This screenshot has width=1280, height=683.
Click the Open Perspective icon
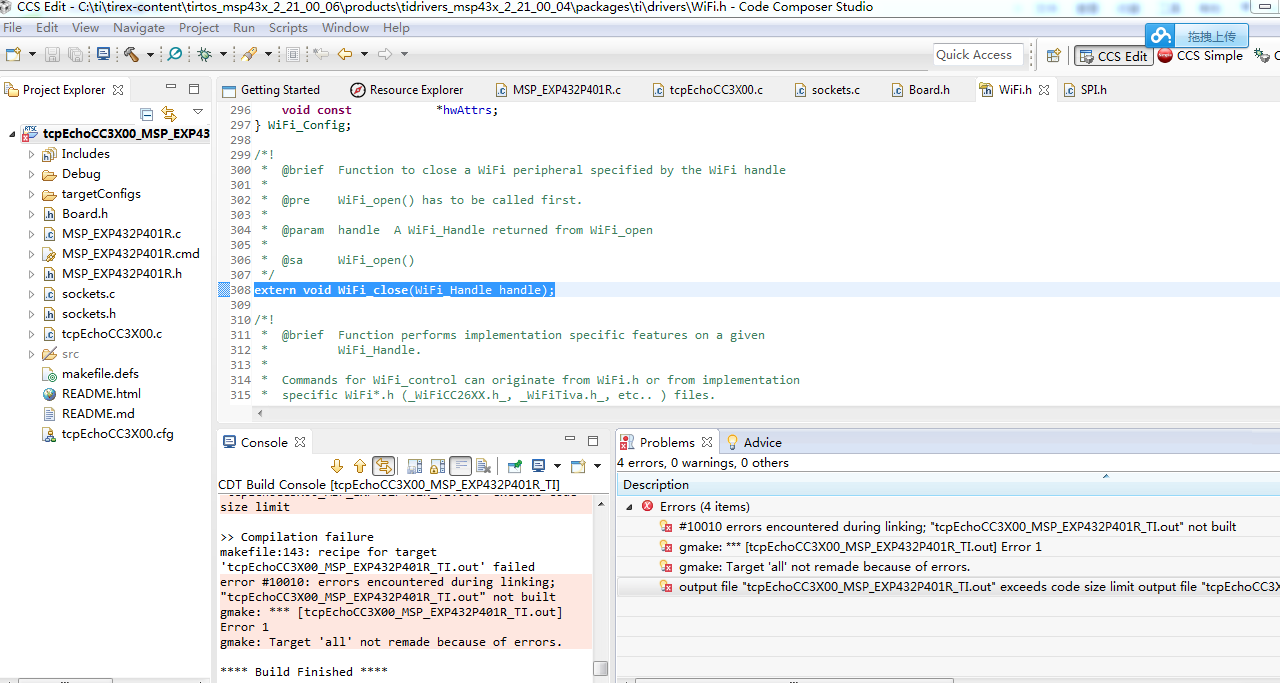point(1053,56)
